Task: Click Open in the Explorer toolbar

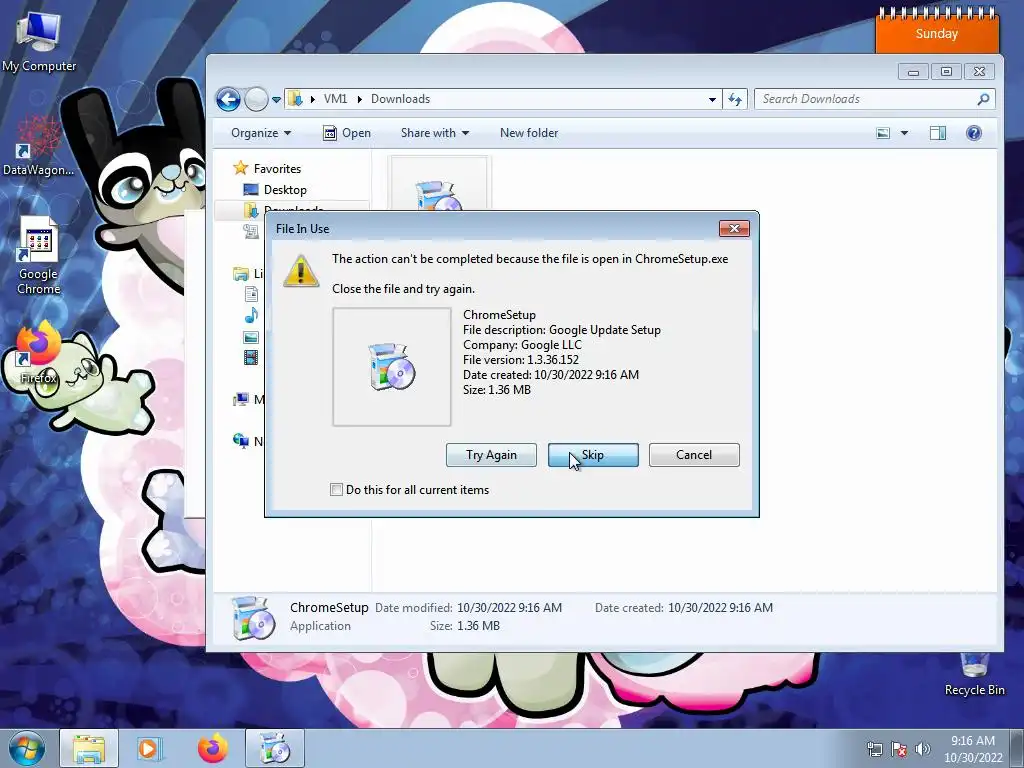Action: coord(347,133)
